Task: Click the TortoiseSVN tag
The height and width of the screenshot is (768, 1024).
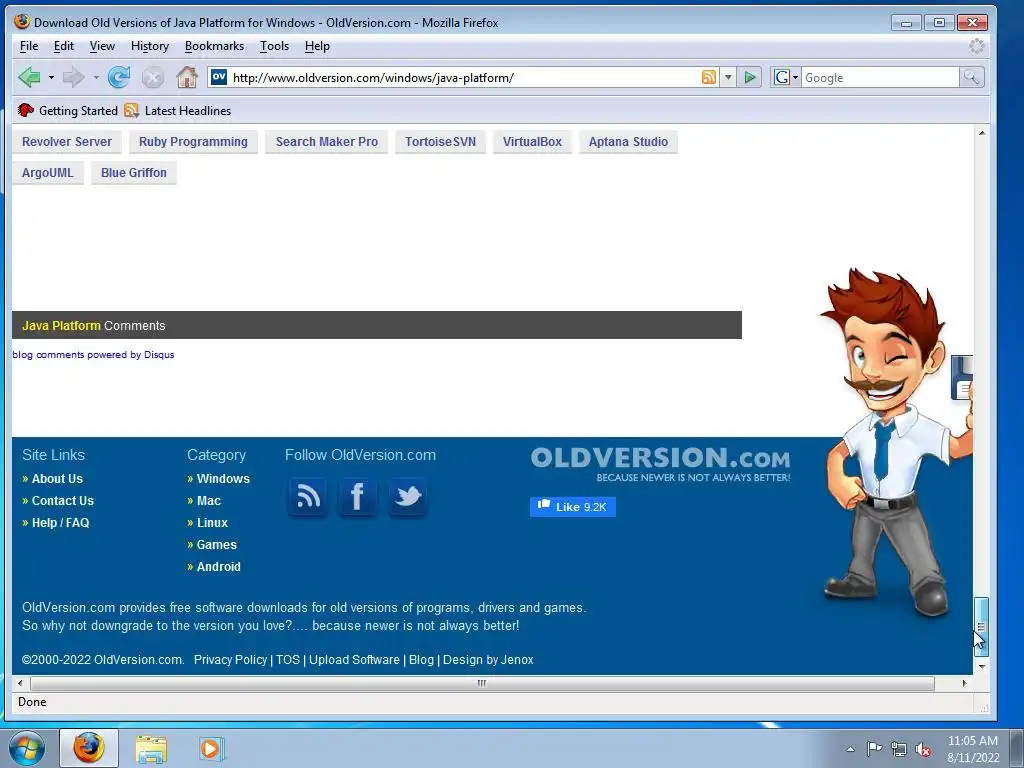Action: pos(440,142)
